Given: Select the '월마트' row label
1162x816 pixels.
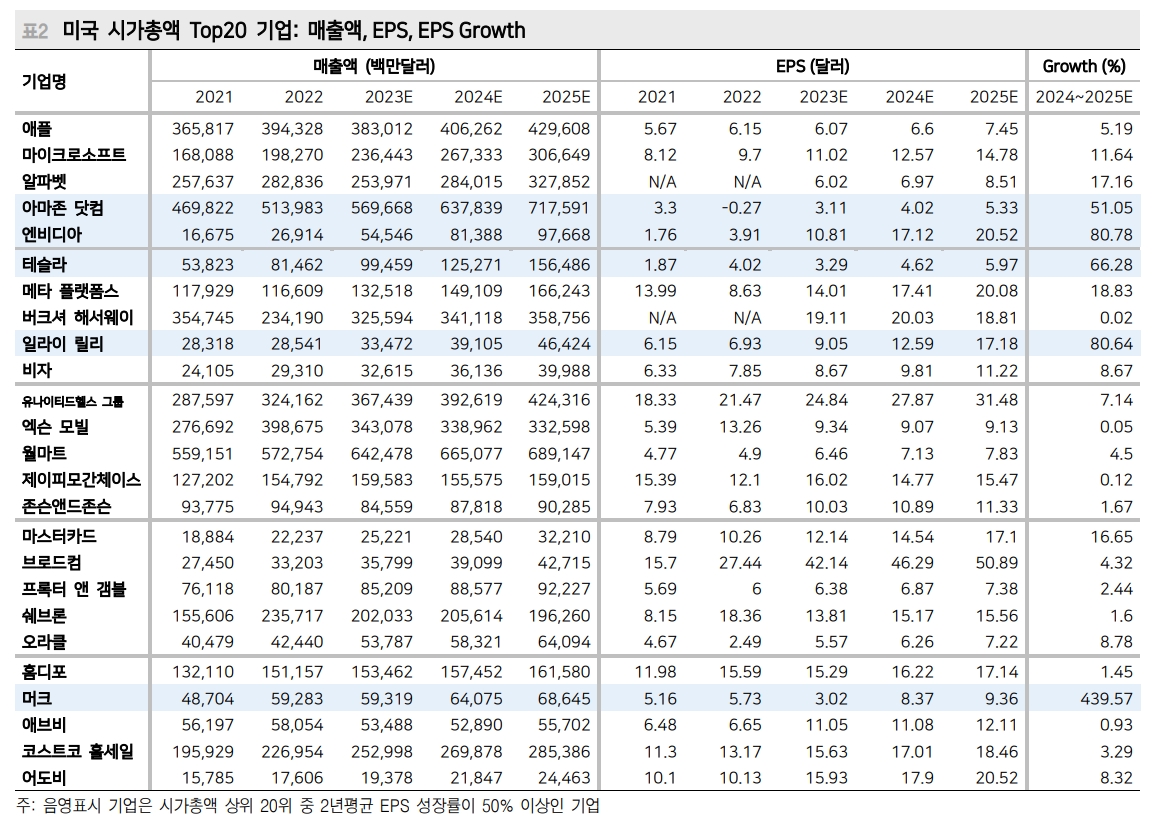Looking at the screenshot, I should pos(44,454).
